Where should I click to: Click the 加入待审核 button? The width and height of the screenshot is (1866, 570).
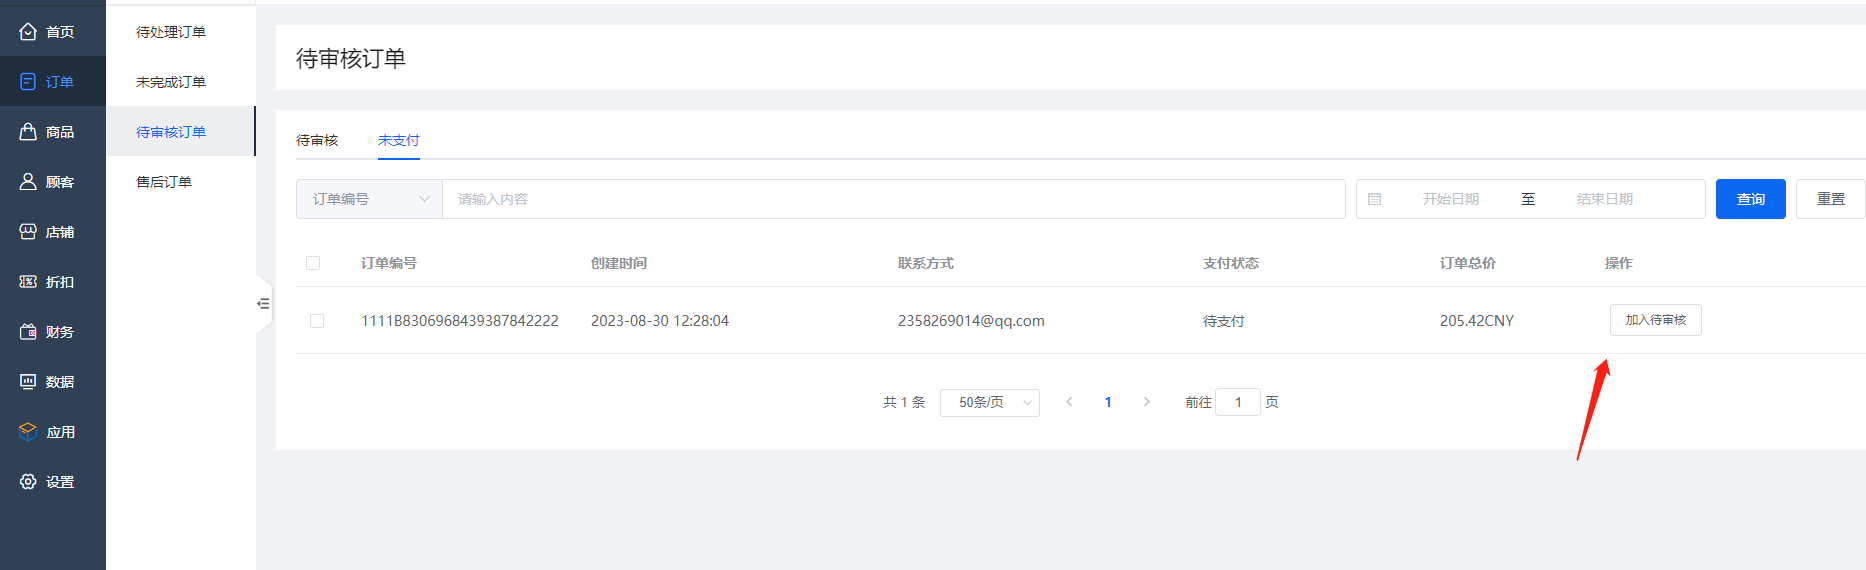tap(1656, 320)
